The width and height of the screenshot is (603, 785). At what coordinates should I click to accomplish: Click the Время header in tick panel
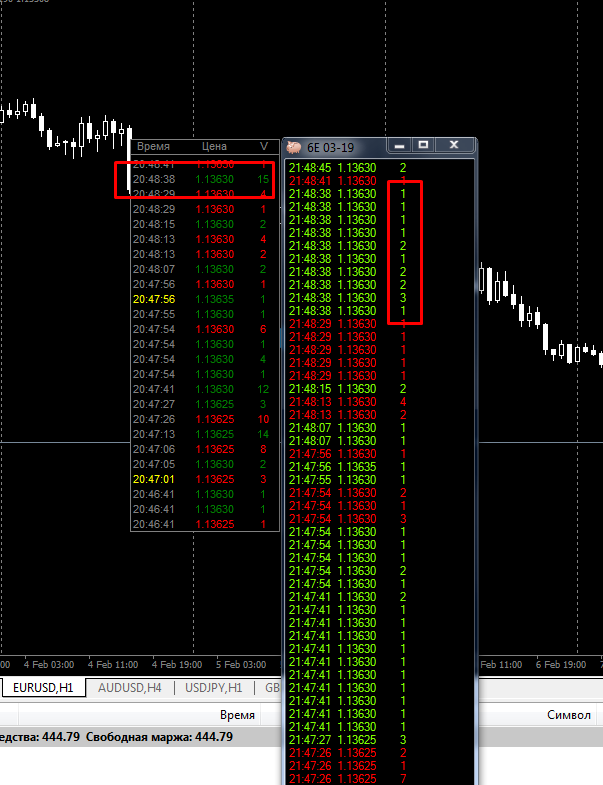click(153, 147)
